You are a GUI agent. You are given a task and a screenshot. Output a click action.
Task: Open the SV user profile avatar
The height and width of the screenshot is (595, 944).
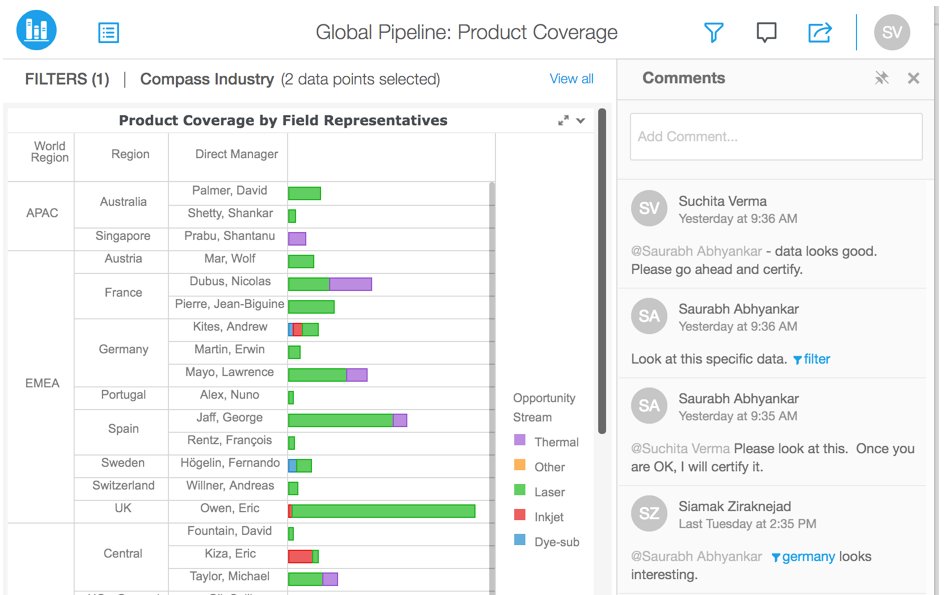point(892,32)
